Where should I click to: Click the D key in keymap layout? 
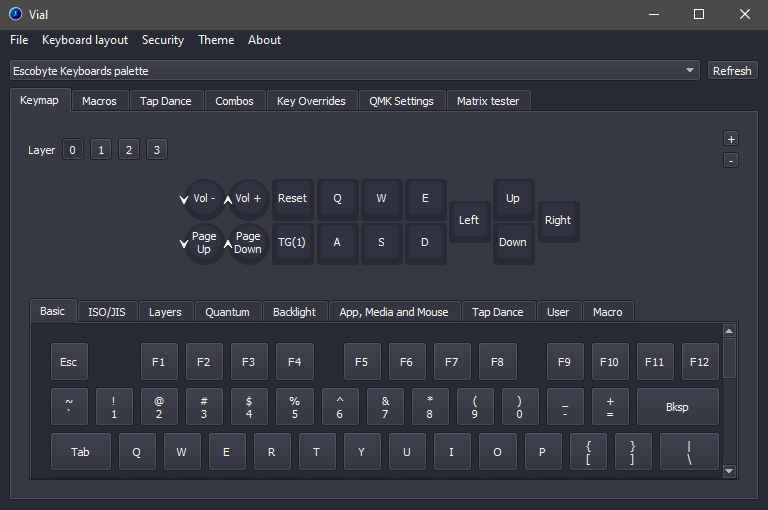(425, 243)
